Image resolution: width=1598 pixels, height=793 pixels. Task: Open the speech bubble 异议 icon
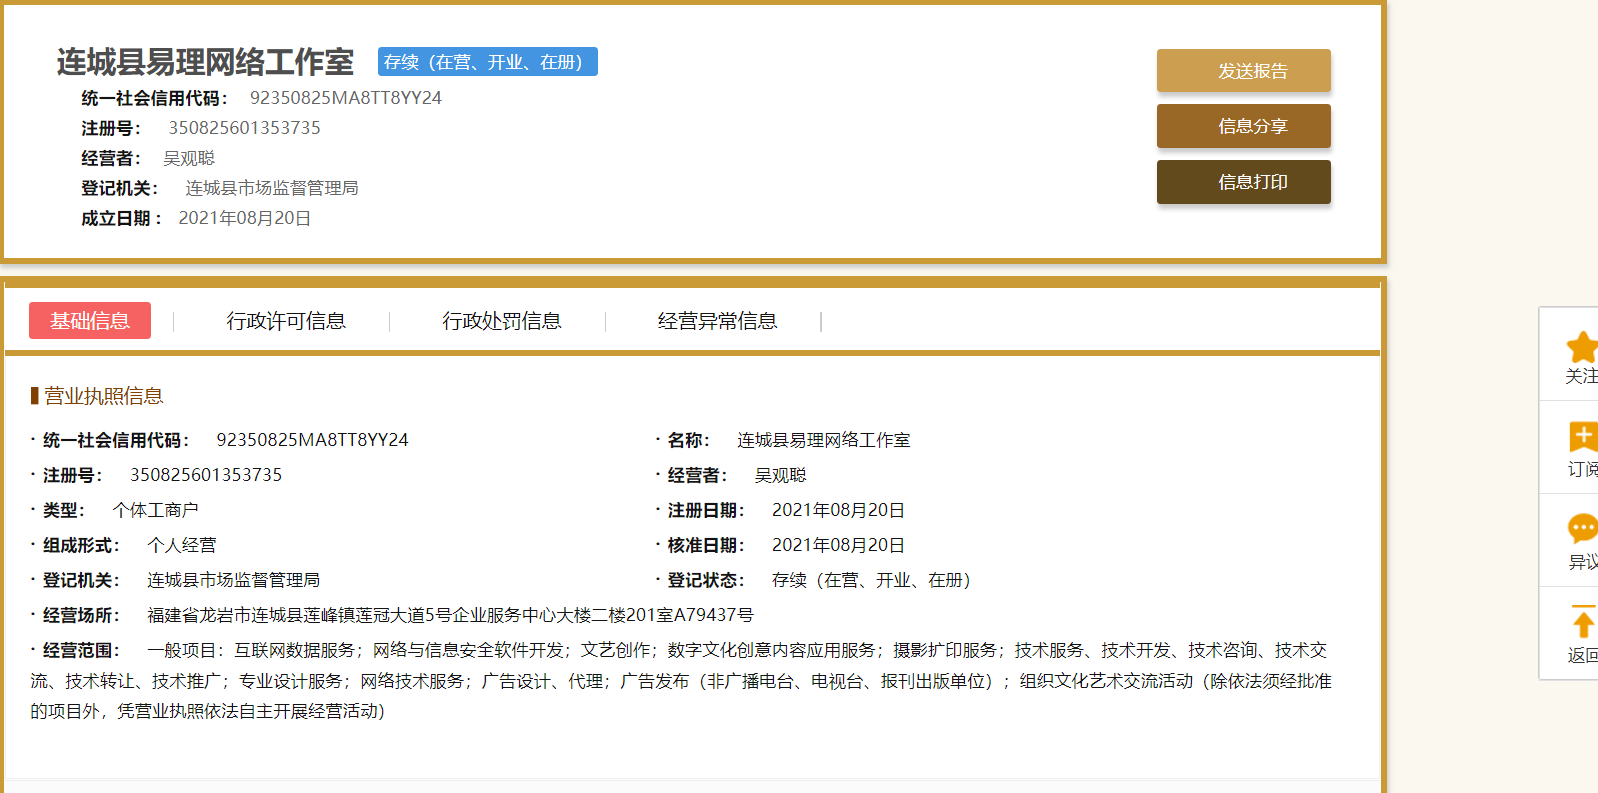[1583, 528]
